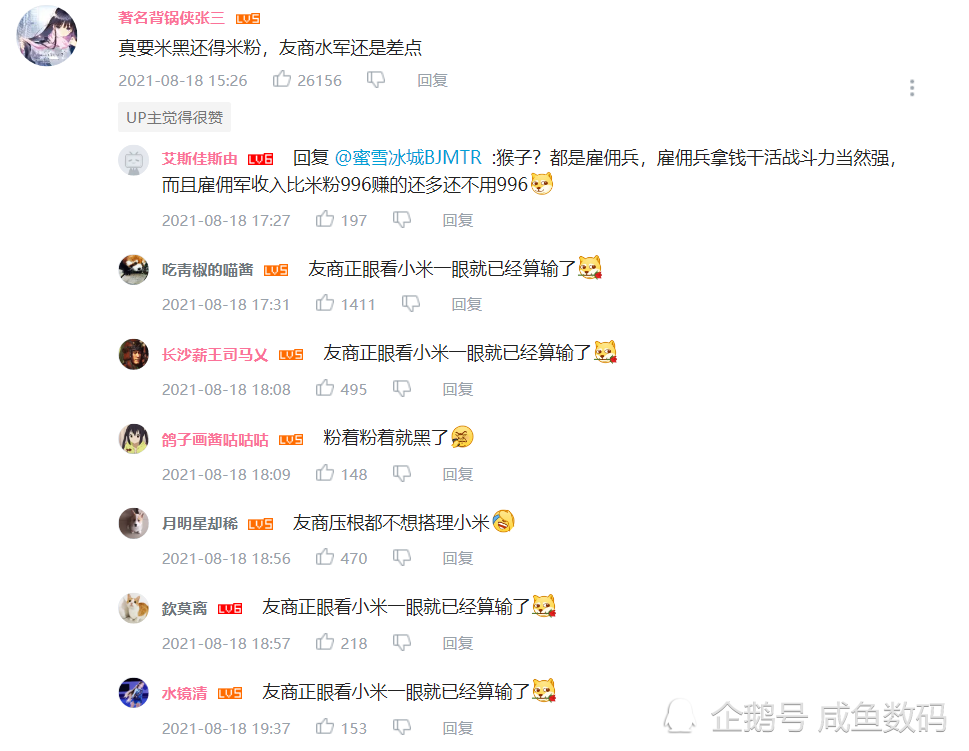This screenshot has width=969, height=751.
Task: Open 著名背锅侠张三's username link
Action: 171,18
